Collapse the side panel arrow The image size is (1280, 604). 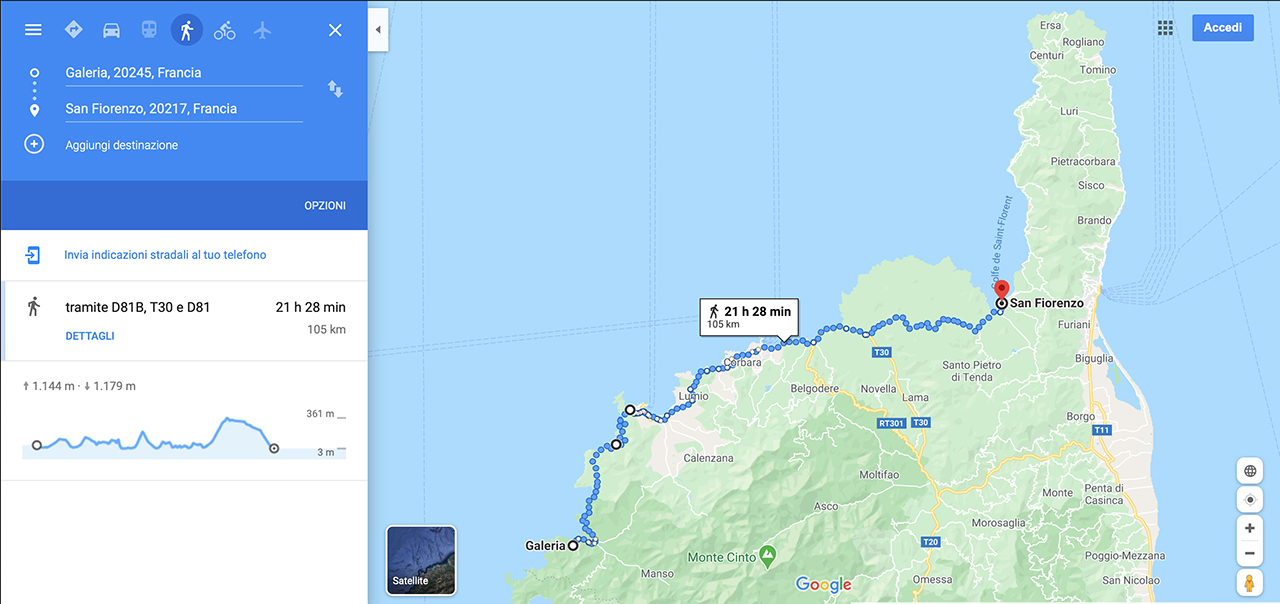click(378, 30)
